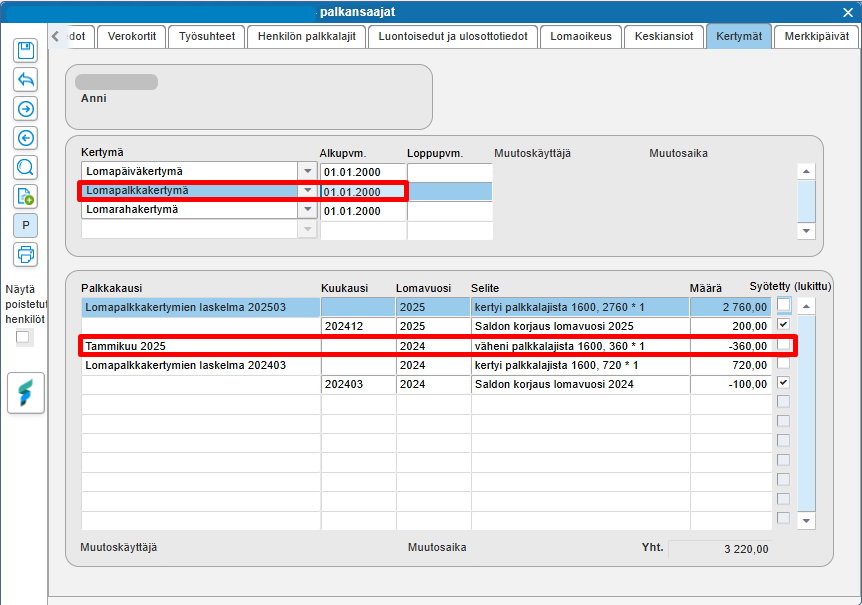Expand the Lomapäiväkertymä dropdown
Viewport: 862px width, 605px height.
point(308,171)
